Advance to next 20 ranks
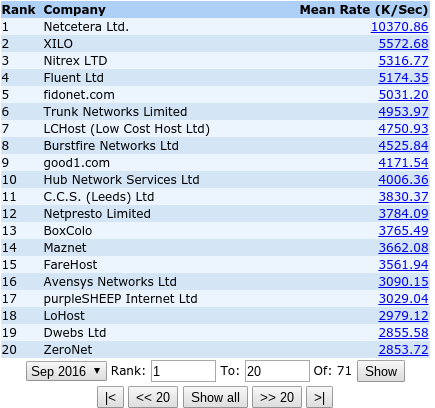The width and height of the screenshot is (435, 408). 277,397
